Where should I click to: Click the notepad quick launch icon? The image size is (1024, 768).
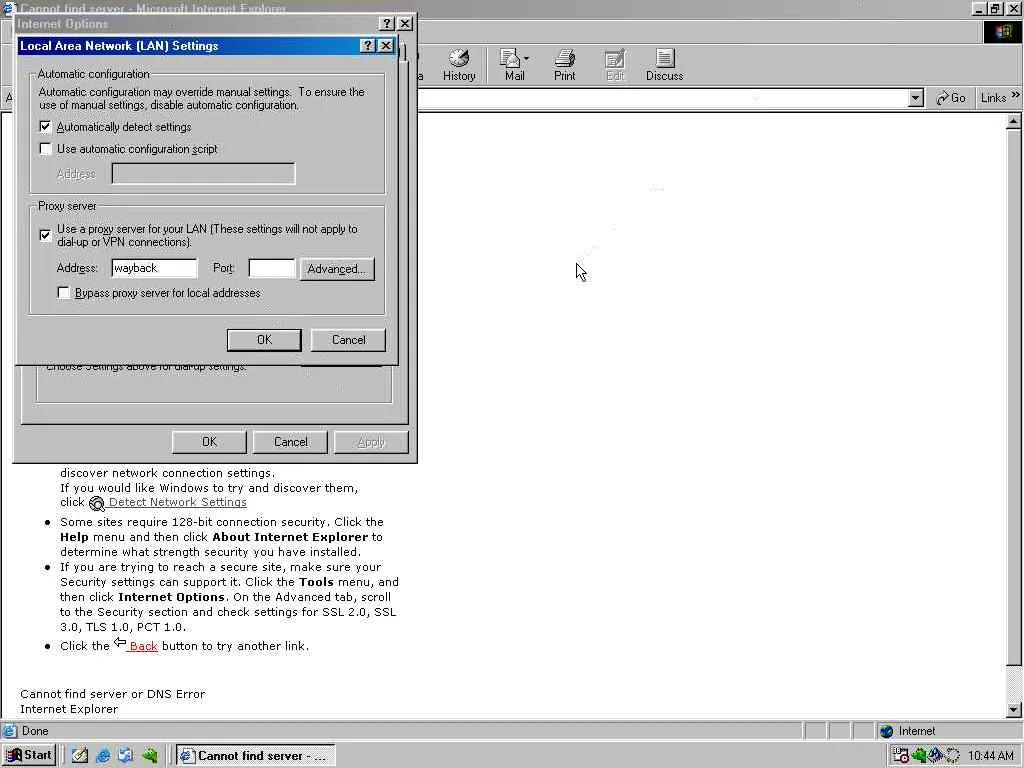[80, 756]
